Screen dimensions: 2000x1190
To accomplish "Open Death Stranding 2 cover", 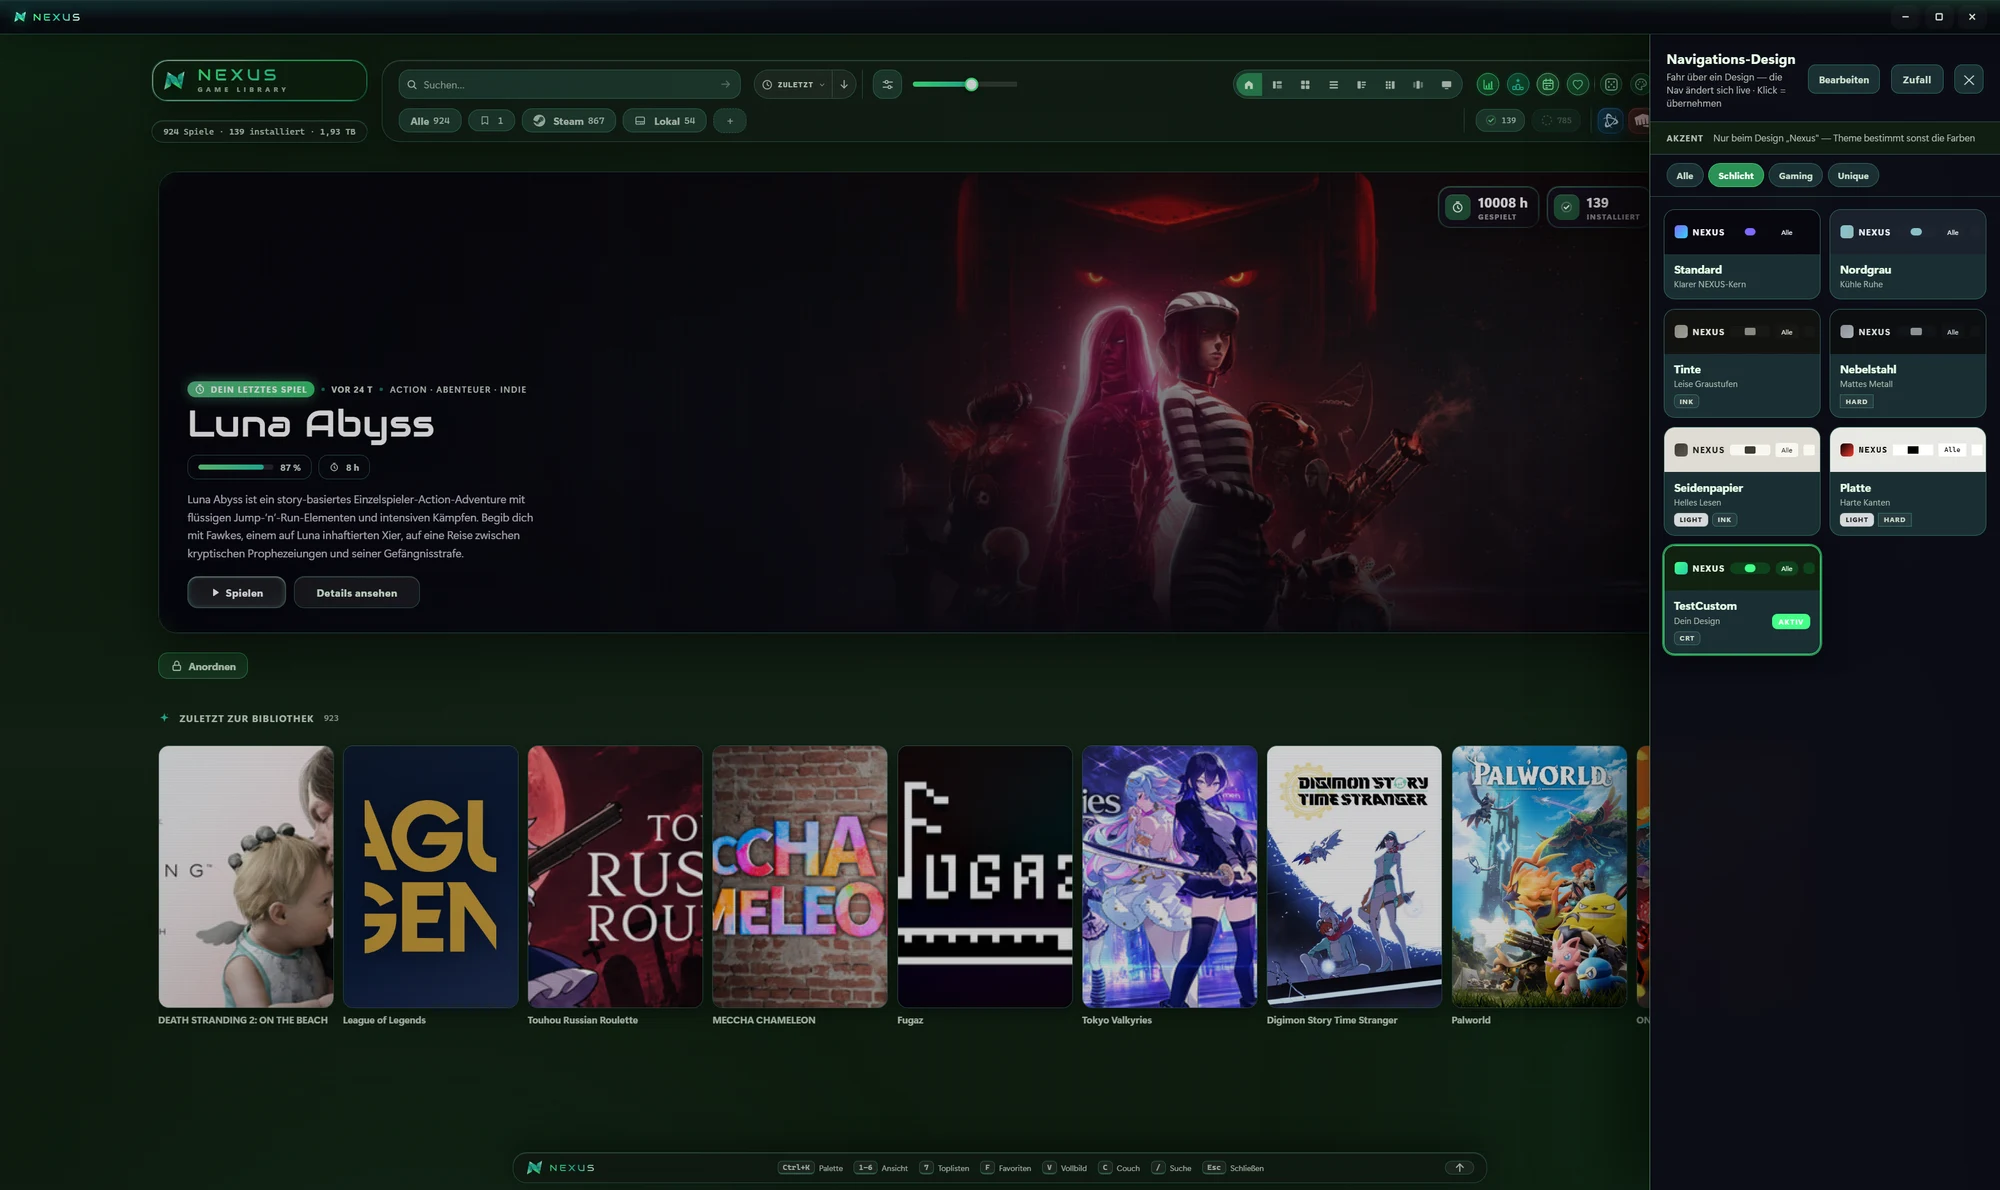I will (246, 876).
